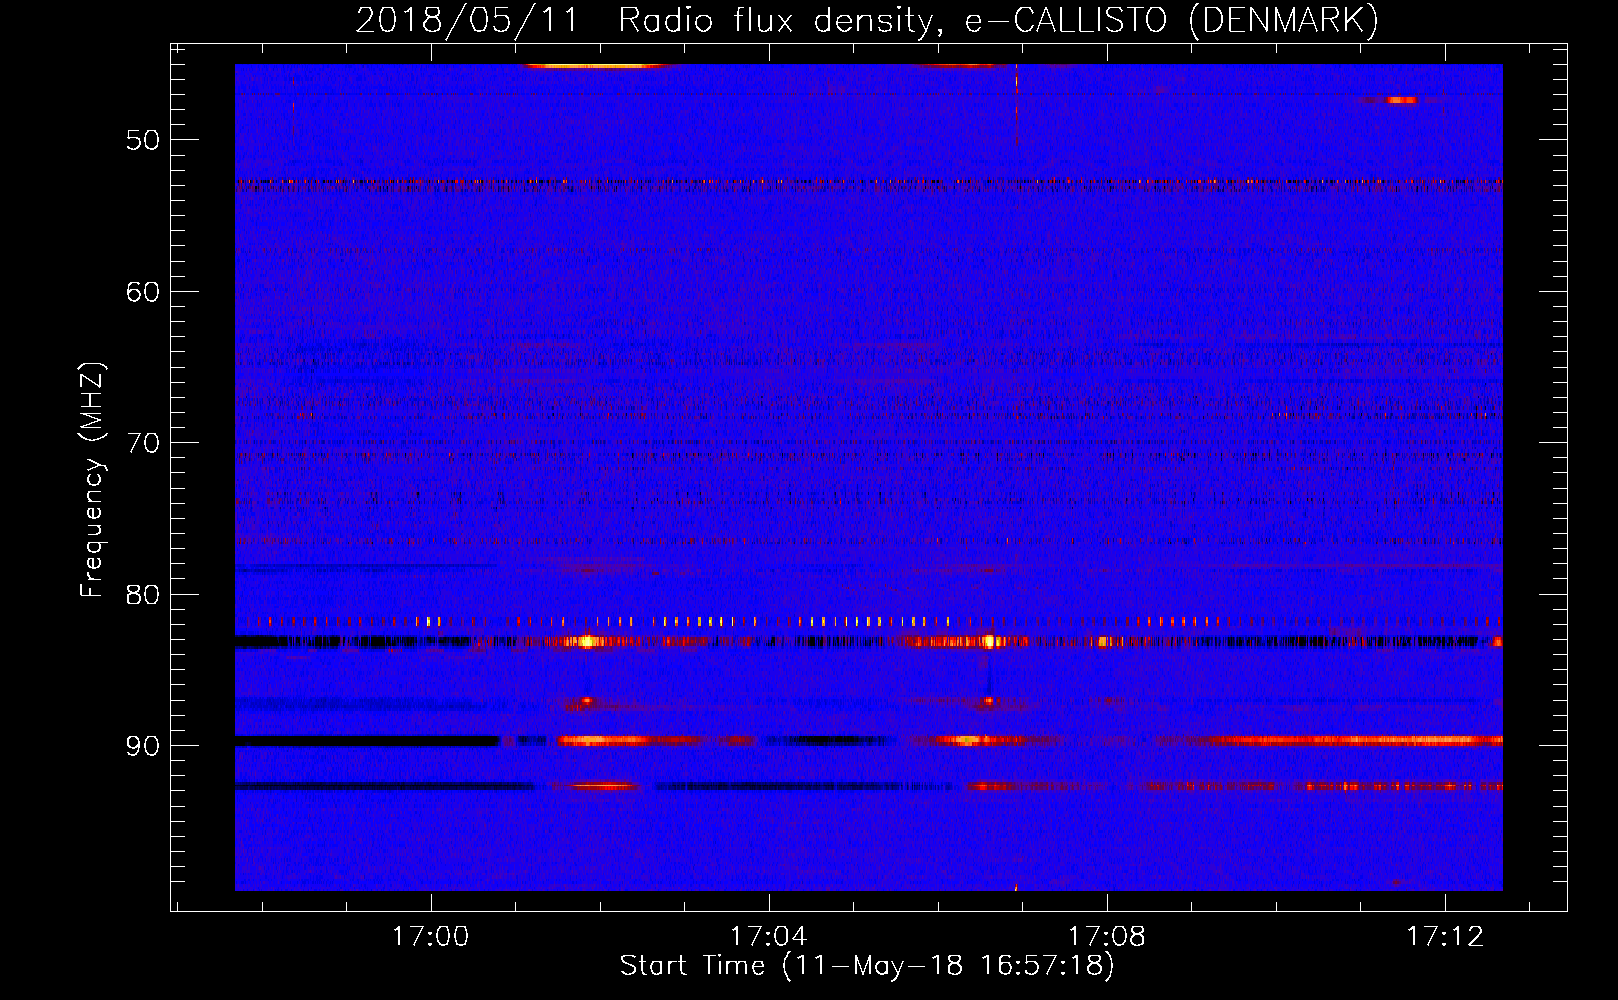The height and width of the screenshot is (1000, 1618).
Task: Click the 17:12 time tick label
Action: click(x=1445, y=936)
